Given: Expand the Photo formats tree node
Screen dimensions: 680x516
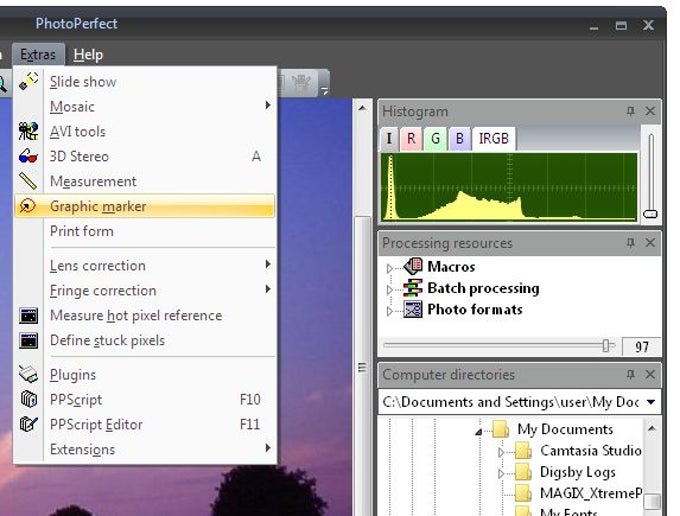Looking at the screenshot, I should click(x=389, y=311).
